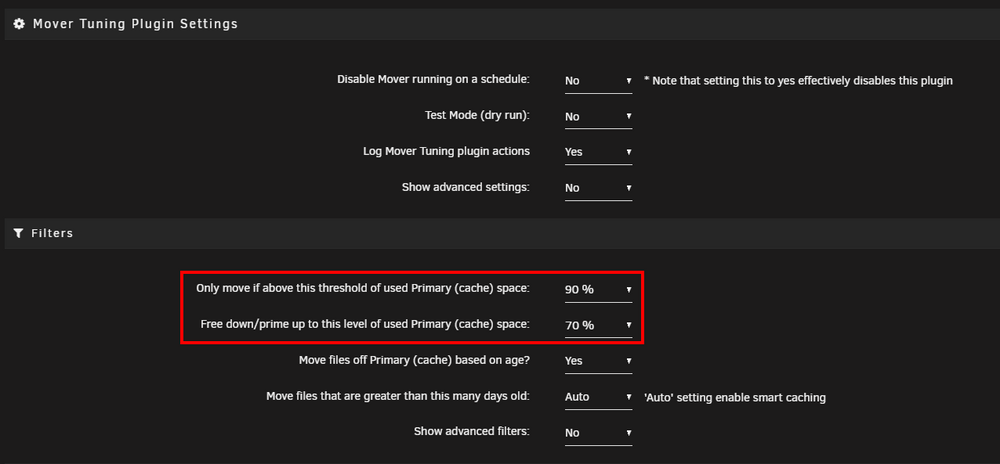This screenshot has width=1000, height=464.
Task: Click the Filters section heading
Action: pyautogui.click(x=52, y=233)
